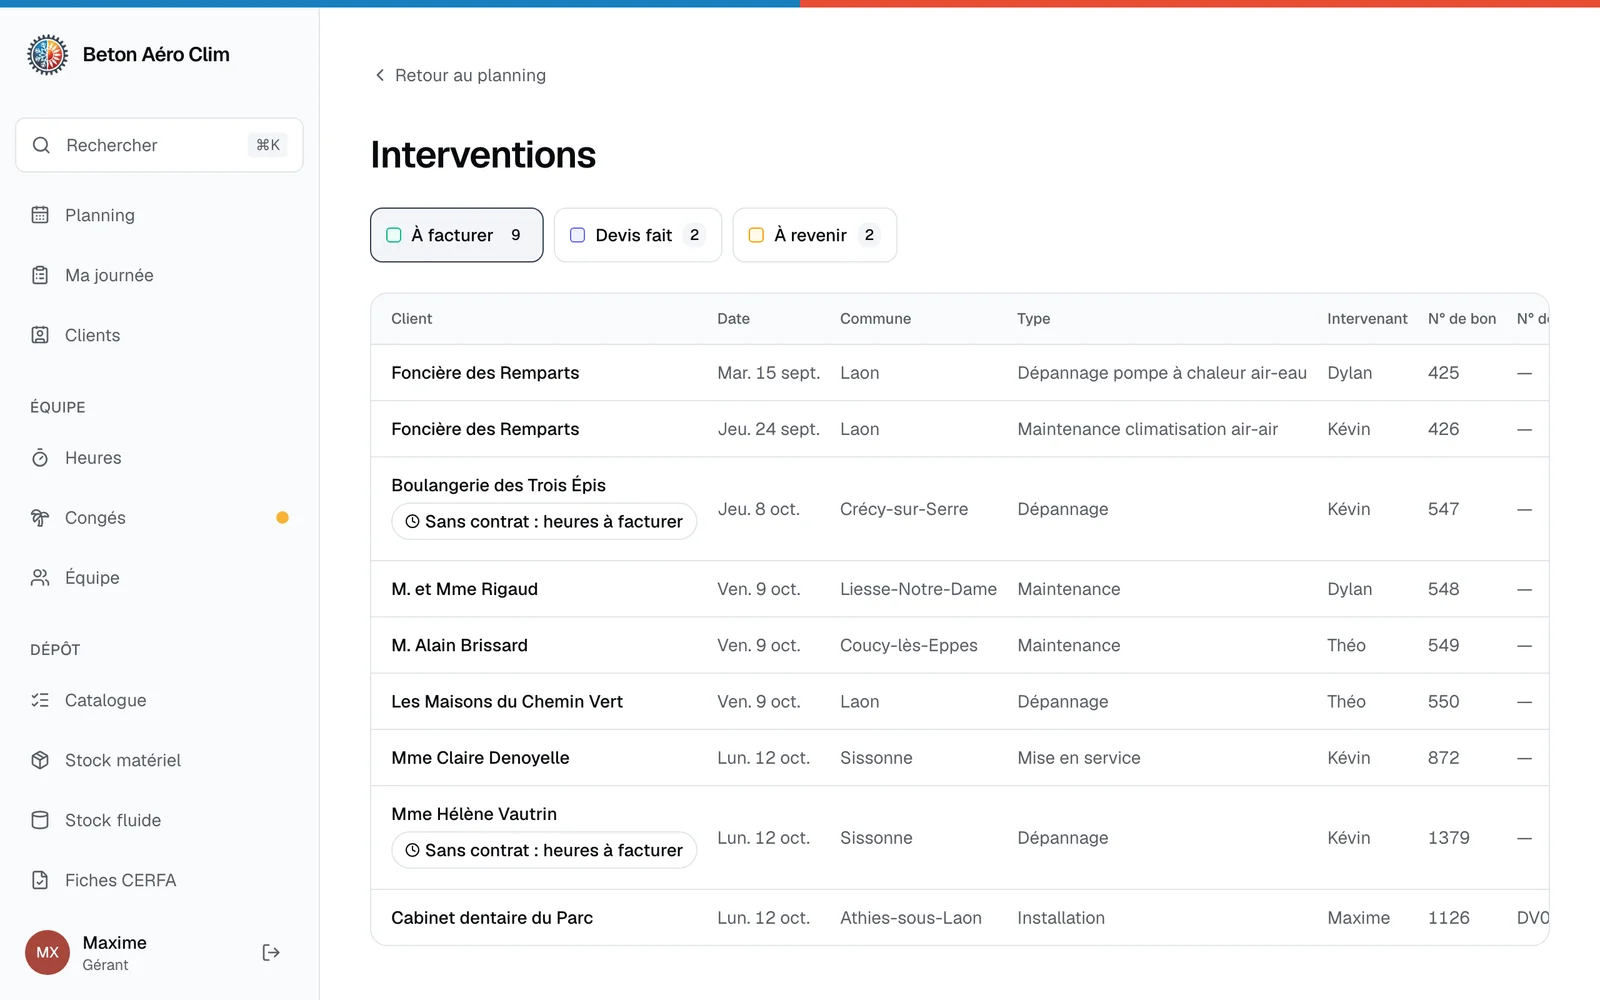1600x1000 pixels.
Task: Click the Beton Aéro Clim logo
Action: point(47,55)
